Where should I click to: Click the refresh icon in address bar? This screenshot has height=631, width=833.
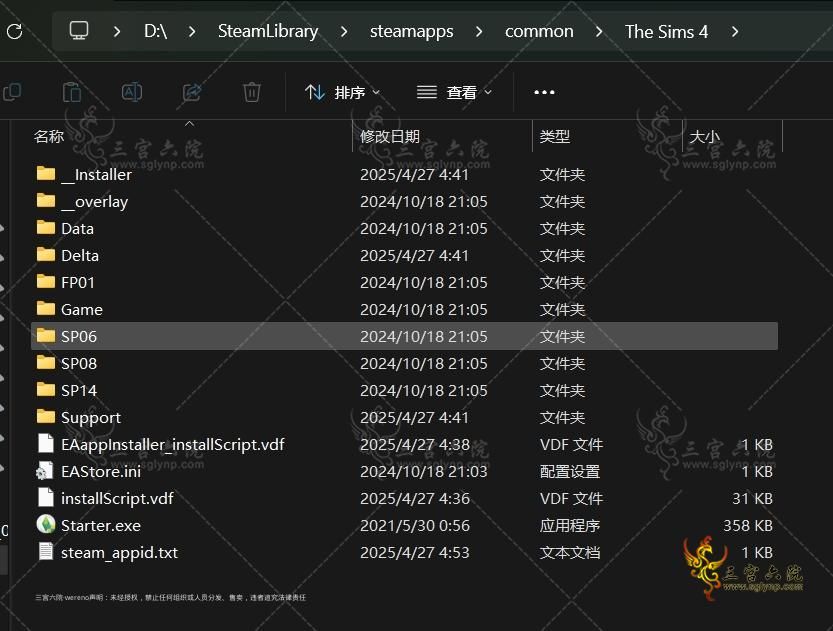14,31
